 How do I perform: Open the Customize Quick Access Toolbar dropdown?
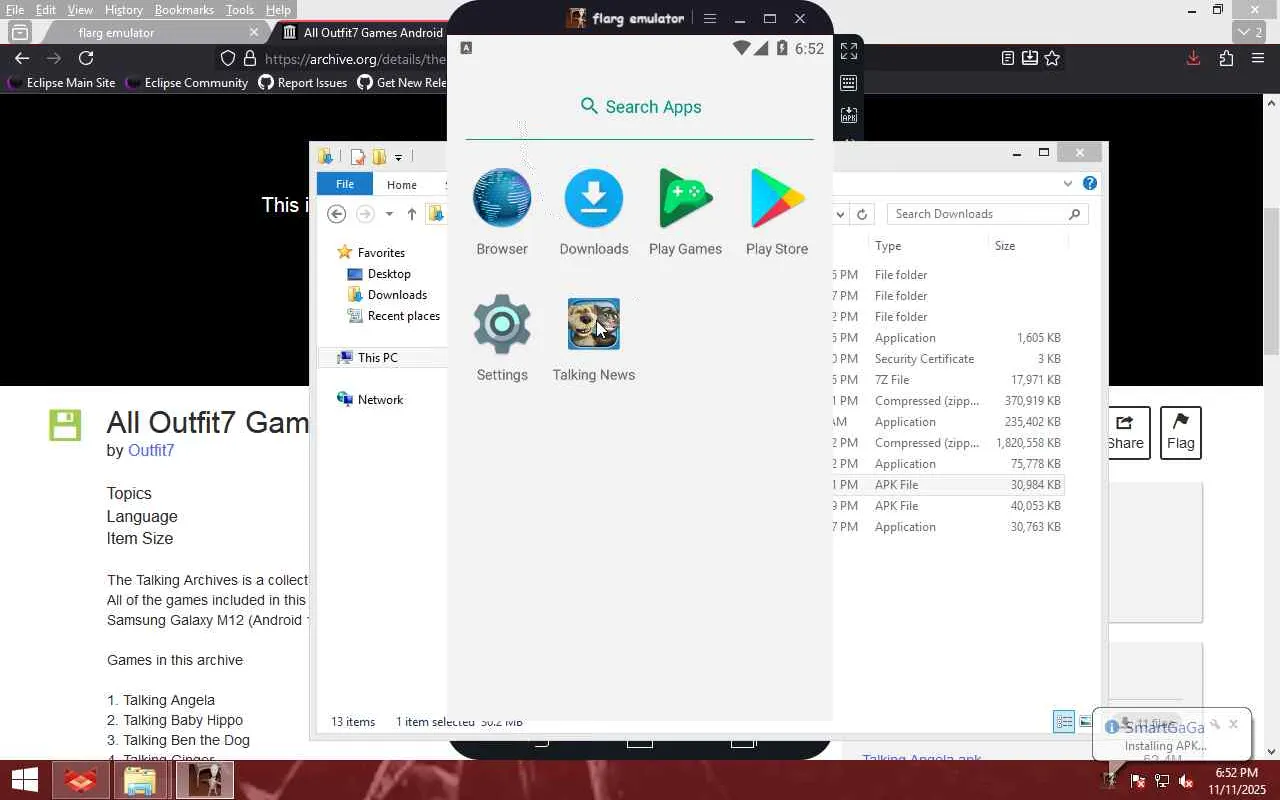(398, 157)
